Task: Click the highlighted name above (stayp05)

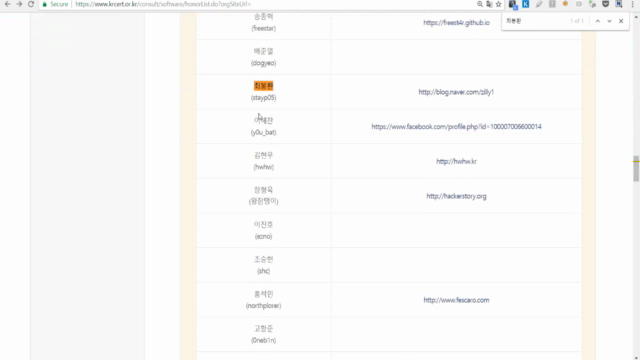Action: tap(263, 86)
